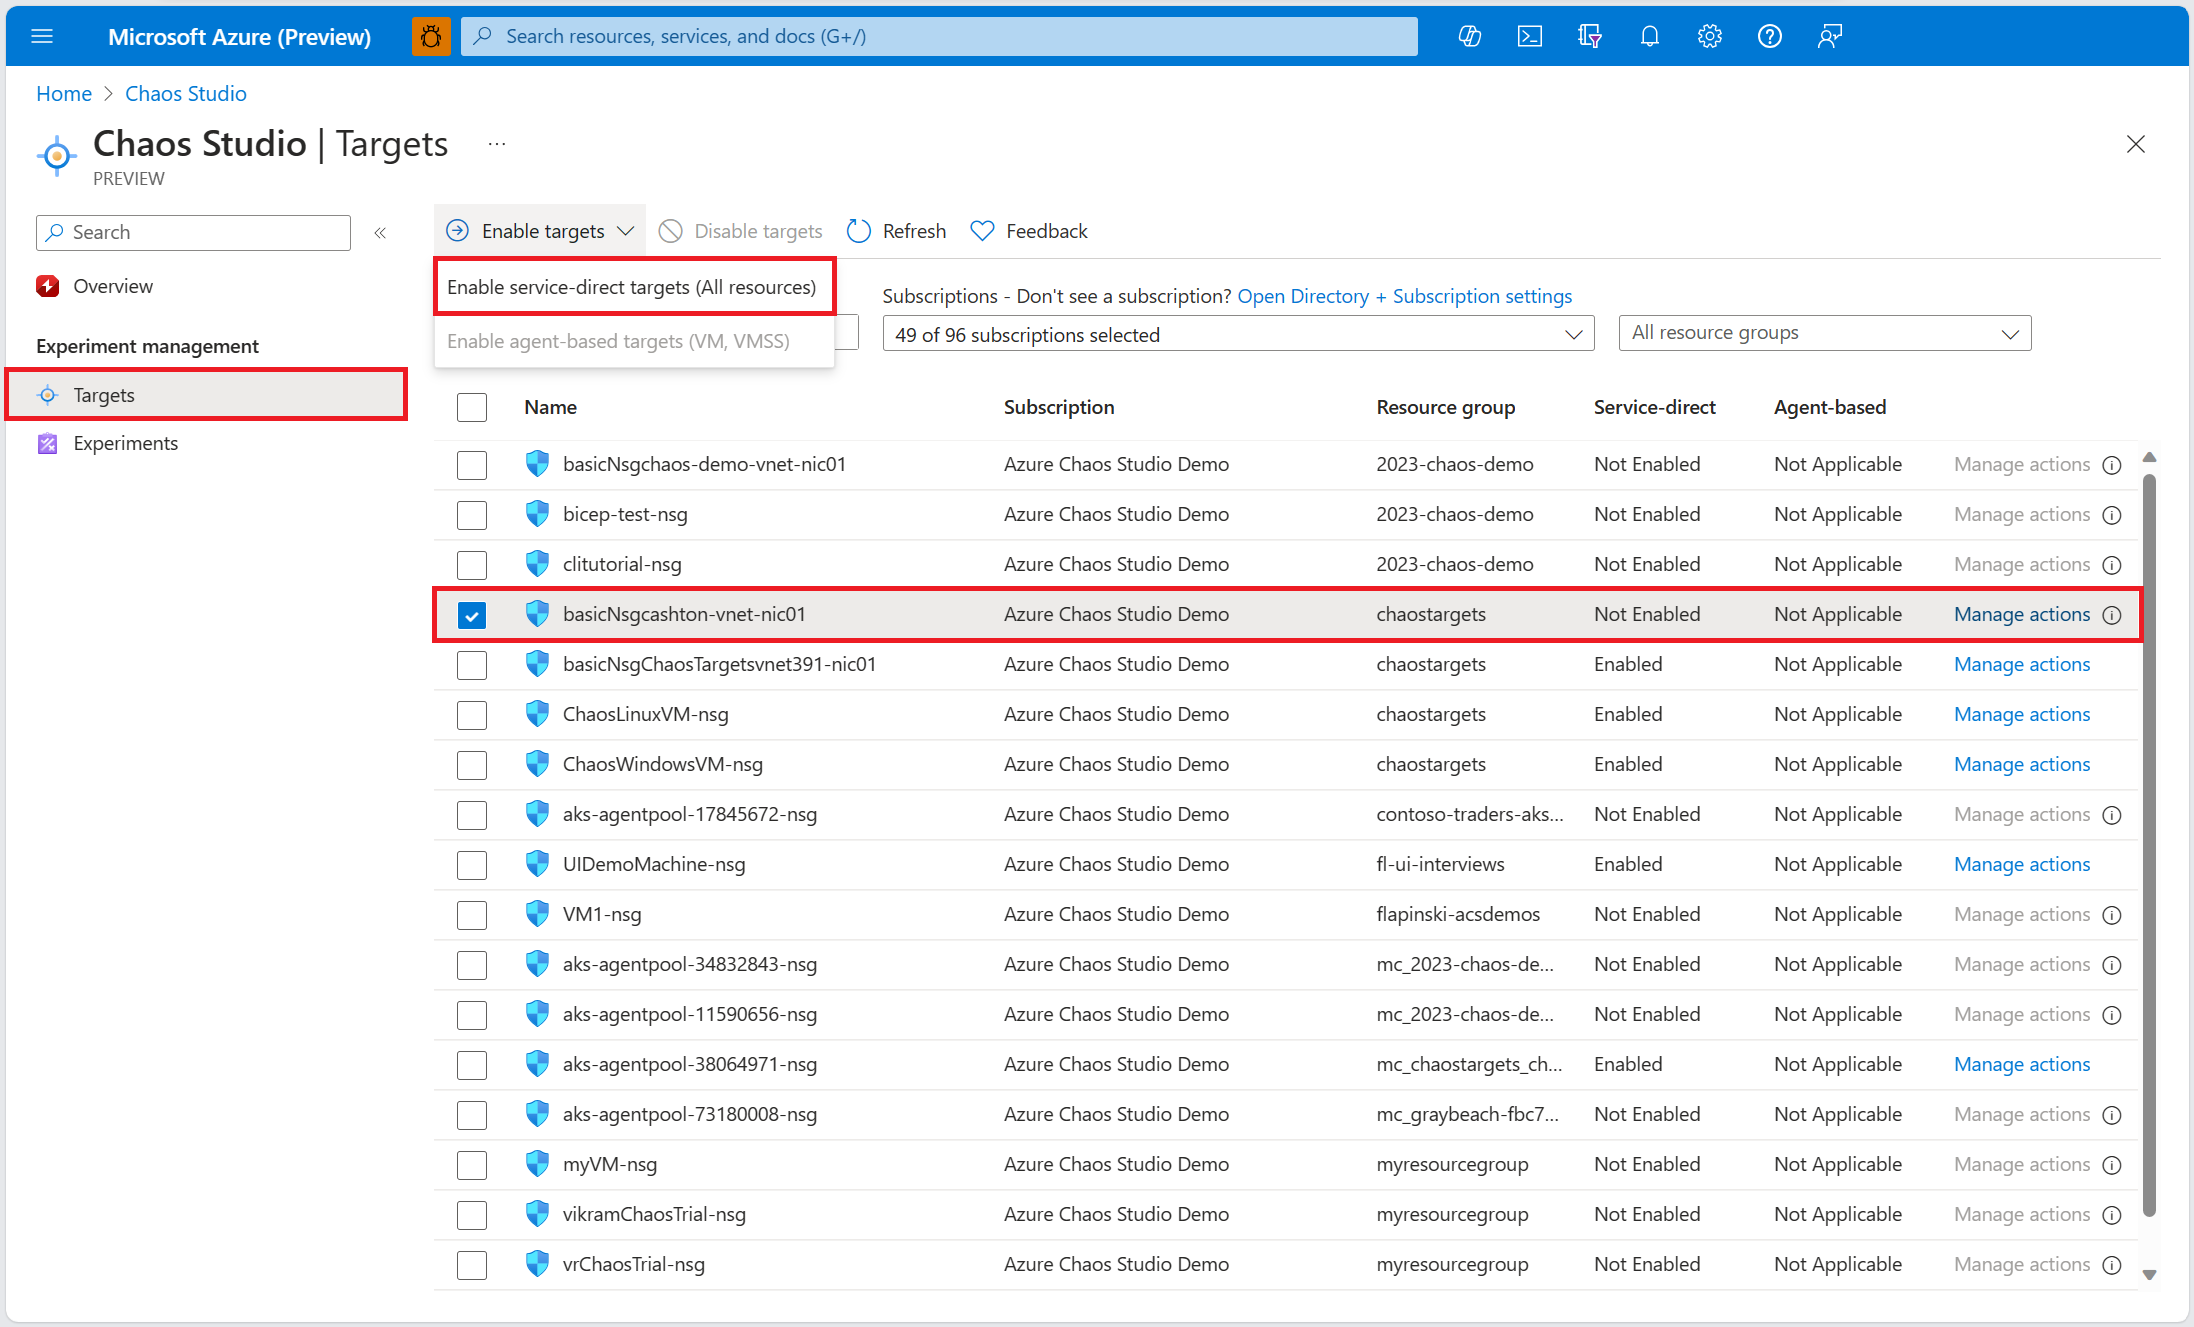
Task: Click Manage actions for ChaosLinuxVM-nsg
Action: tap(2021, 714)
